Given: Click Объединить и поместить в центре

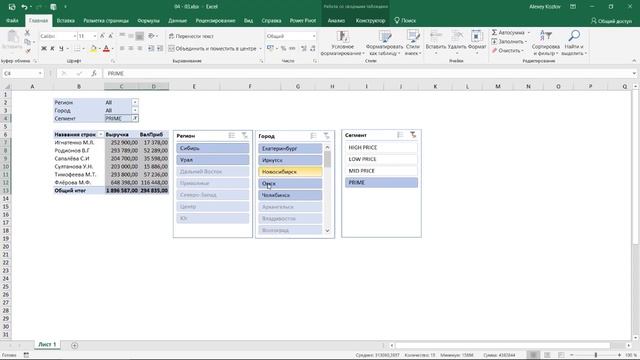Looking at the screenshot, I should [x=213, y=49].
